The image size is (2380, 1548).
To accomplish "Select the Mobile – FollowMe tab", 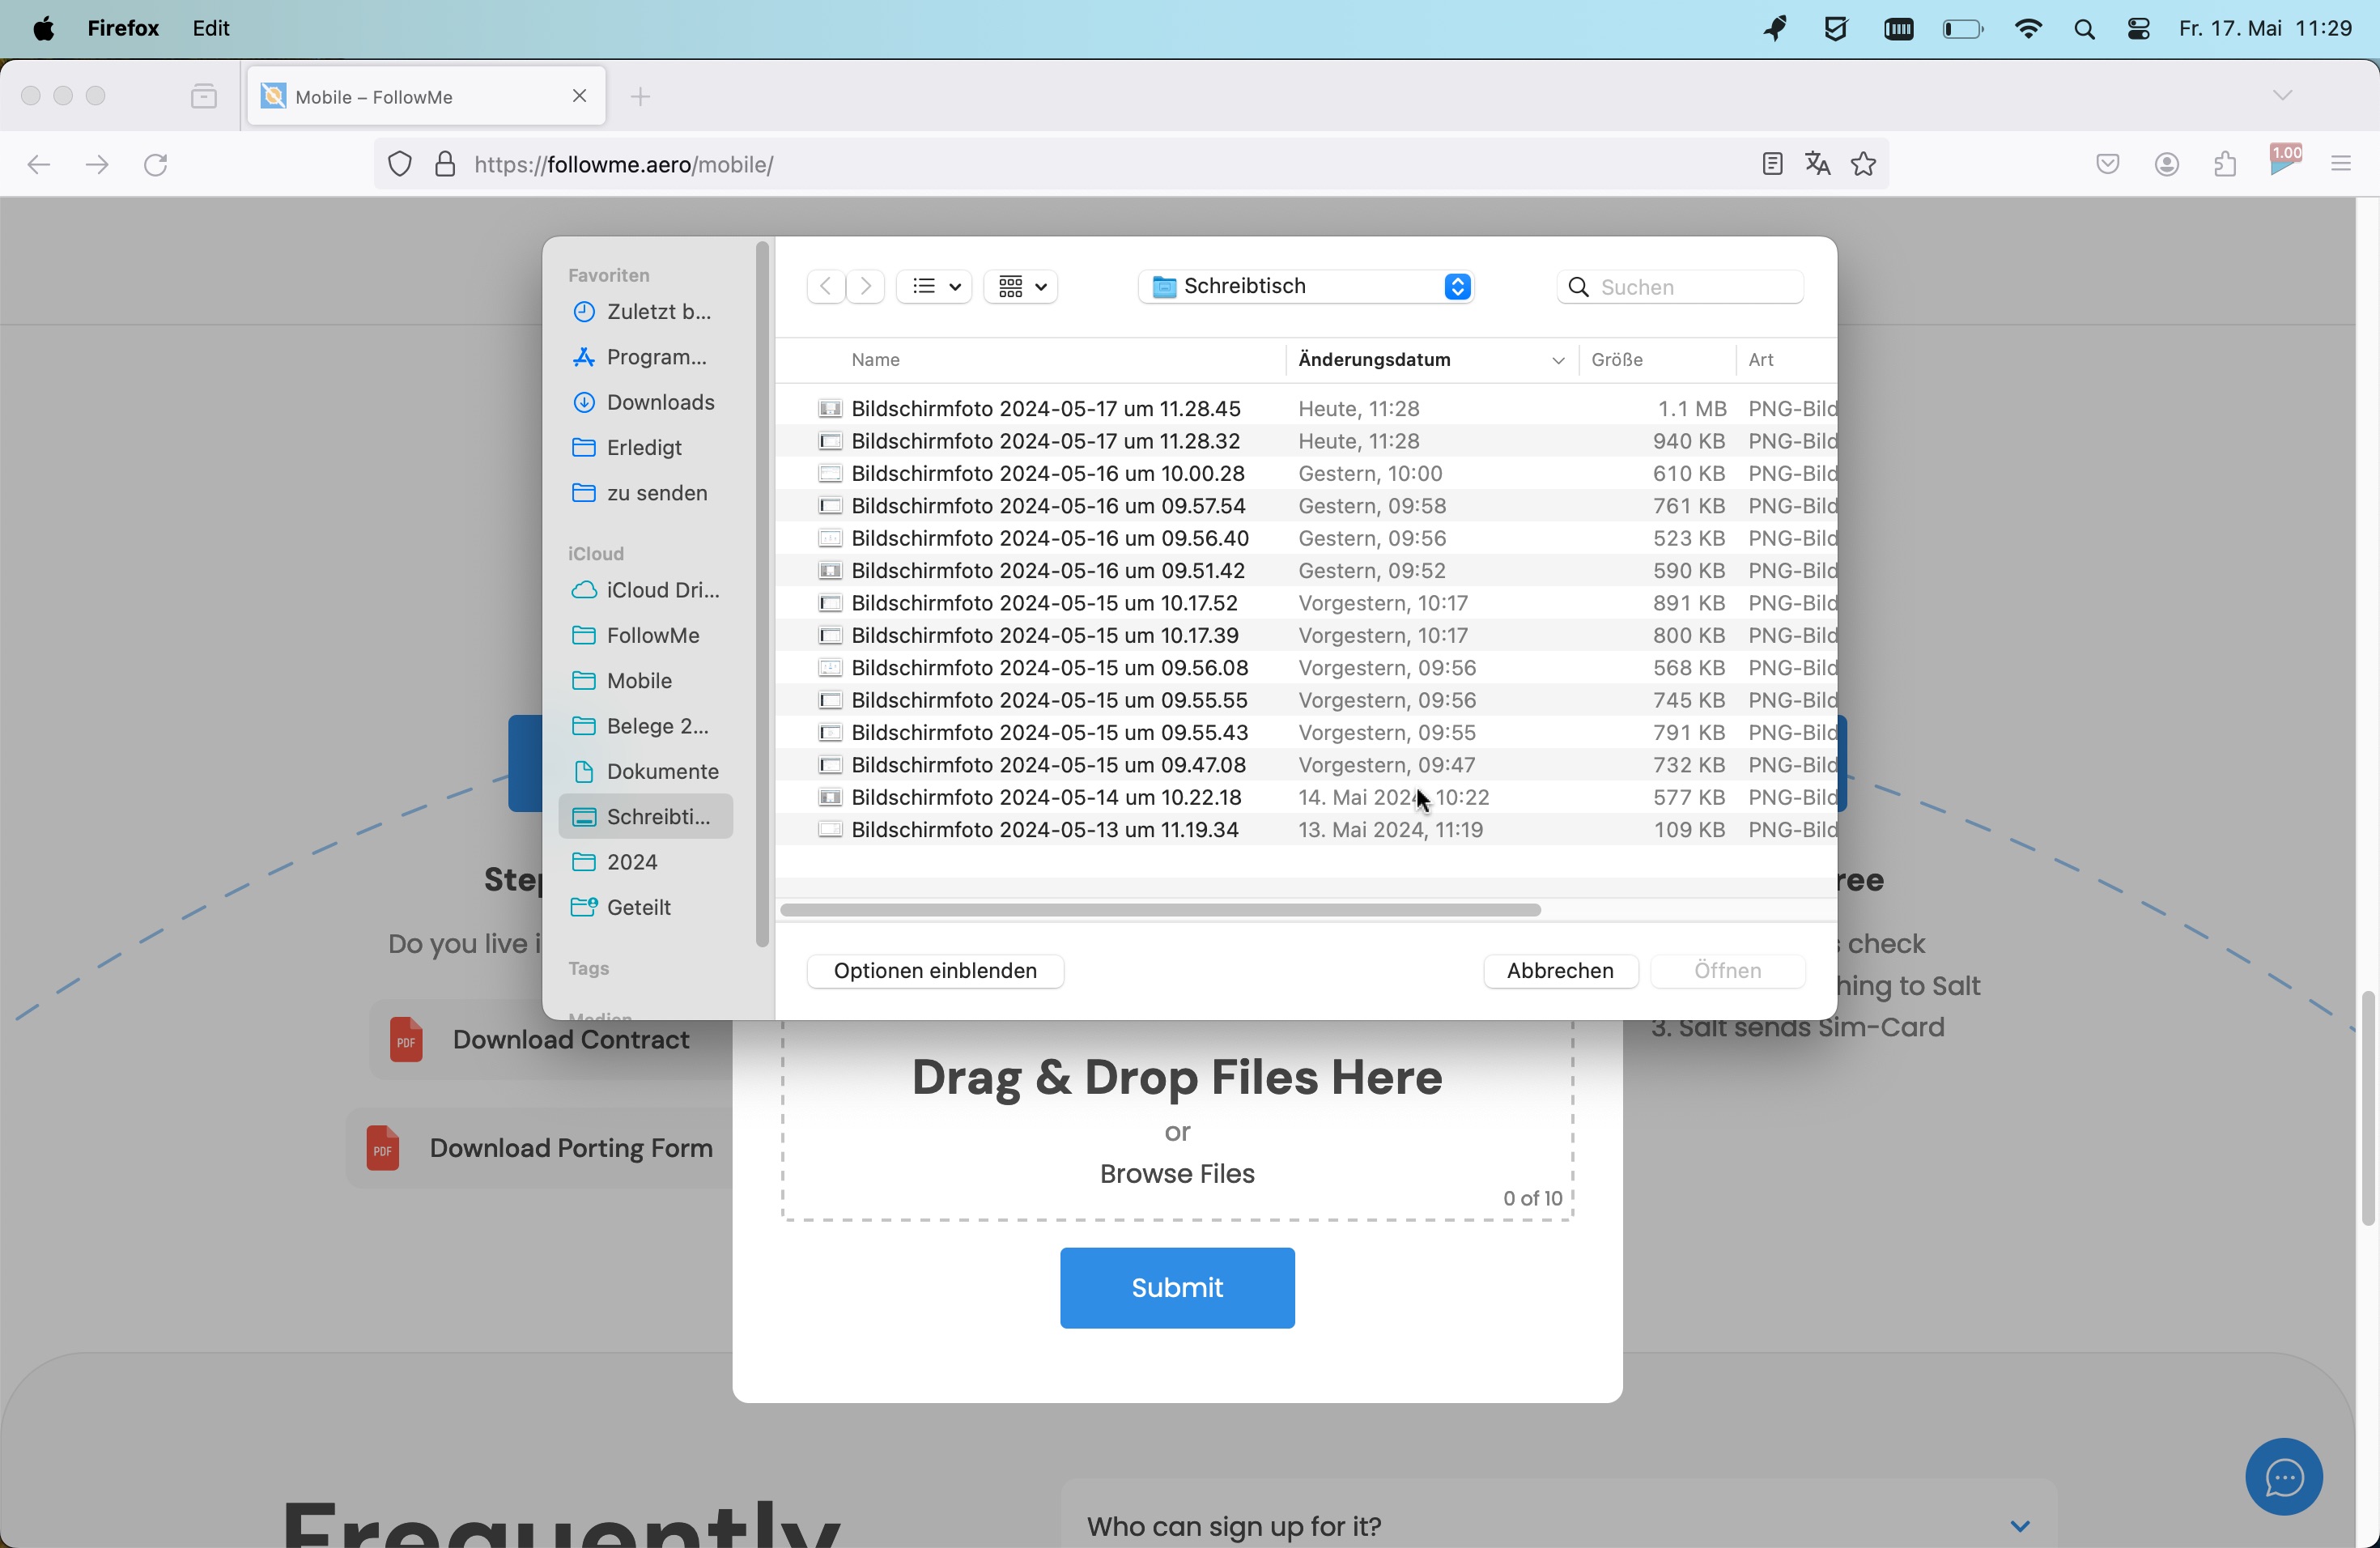I will [427, 96].
